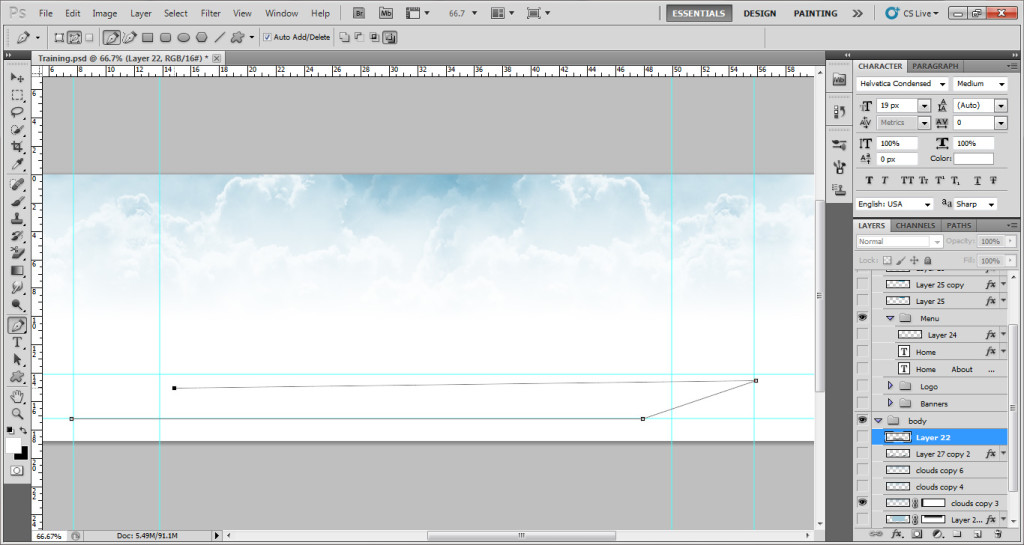Select the Horizontal Type tool

(x=17, y=343)
